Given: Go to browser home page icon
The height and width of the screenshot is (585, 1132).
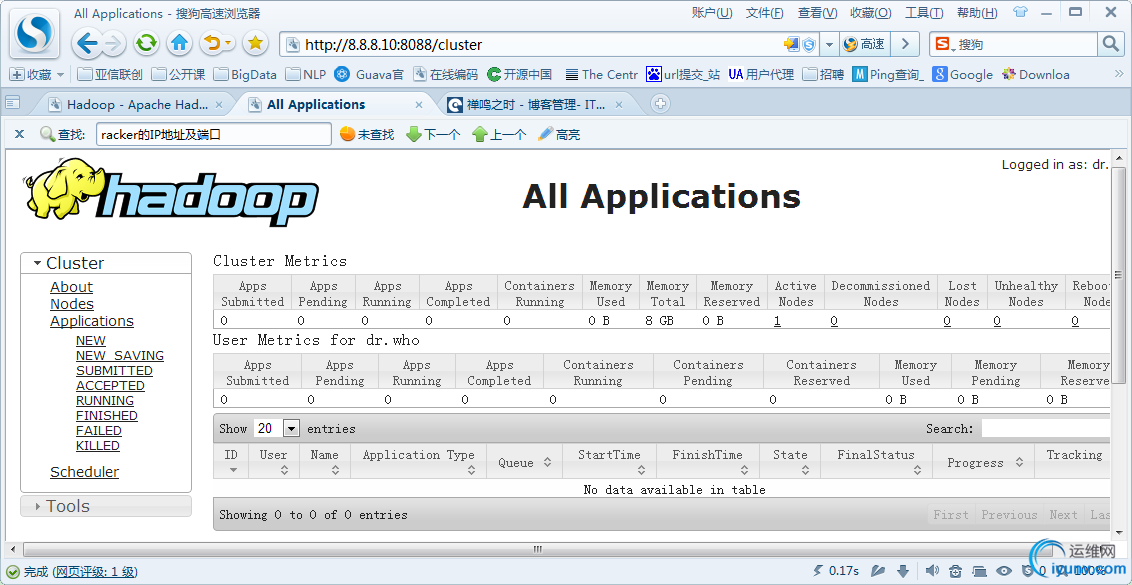Looking at the screenshot, I should pos(179,44).
